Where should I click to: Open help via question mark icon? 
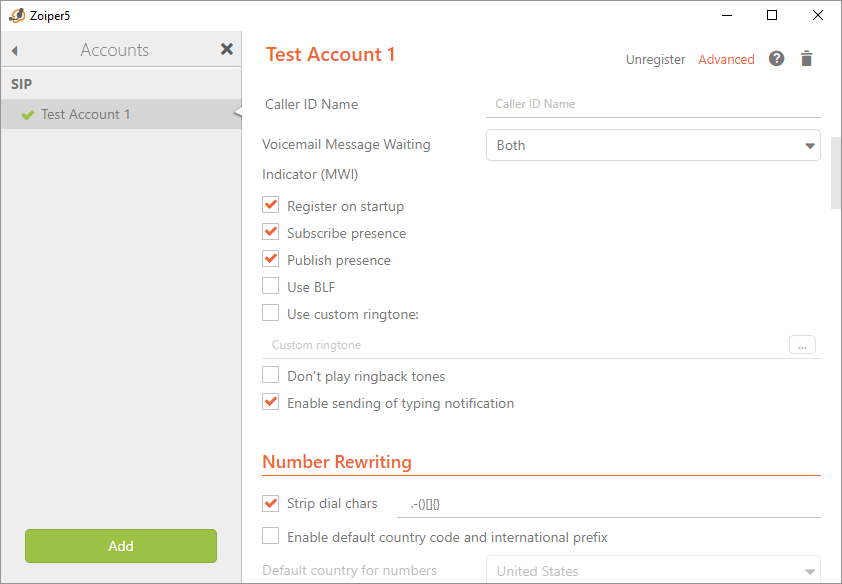776,59
